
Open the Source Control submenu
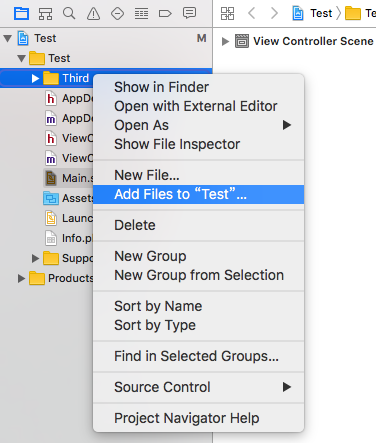[199, 387]
